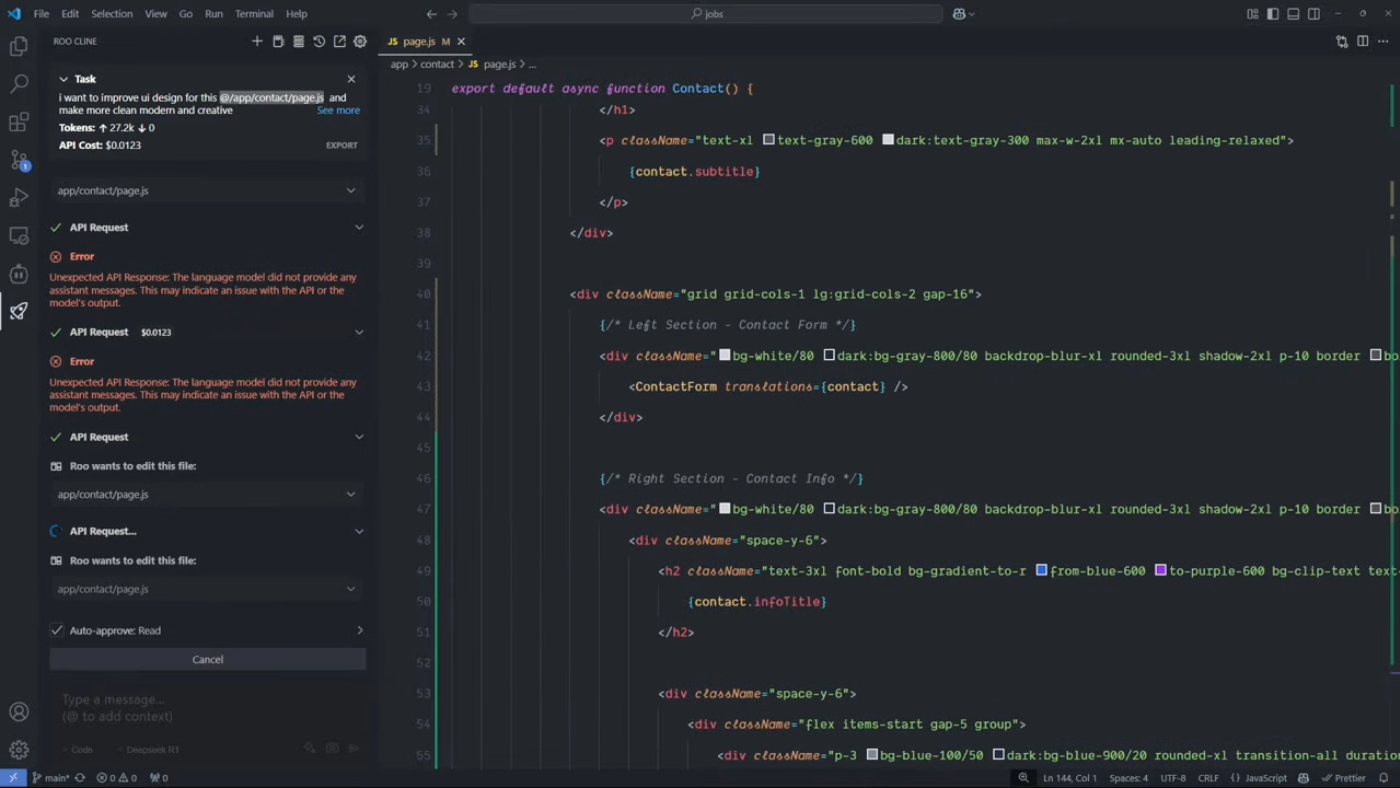Open notifications bell in status bar
The width and height of the screenshot is (1400, 788).
pyautogui.click(x=1384, y=778)
